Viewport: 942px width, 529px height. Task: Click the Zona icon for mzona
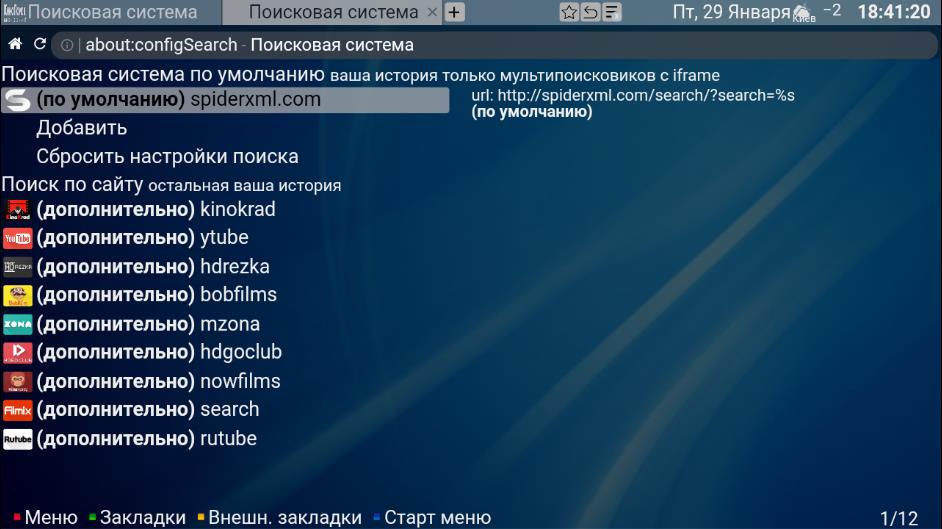click(x=17, y=324)
